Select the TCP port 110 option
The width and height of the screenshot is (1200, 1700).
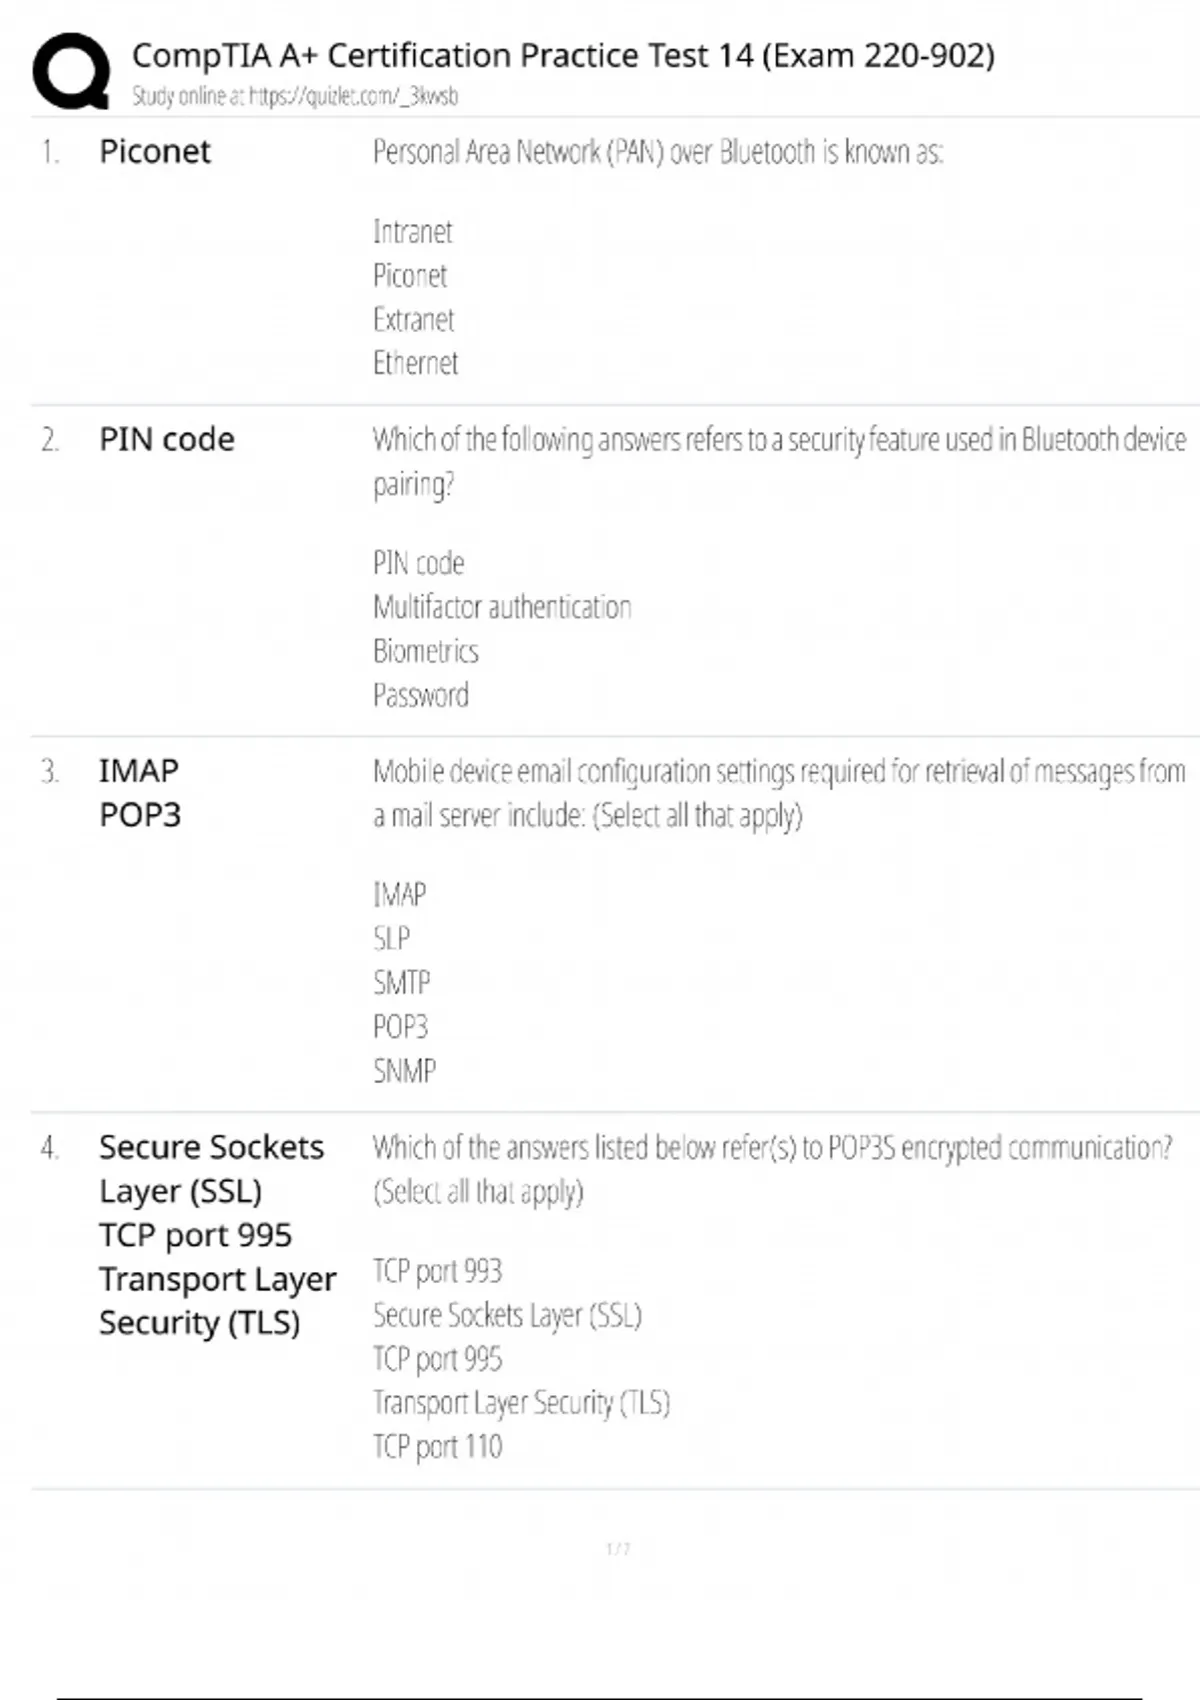click(x=437, y=1446)
